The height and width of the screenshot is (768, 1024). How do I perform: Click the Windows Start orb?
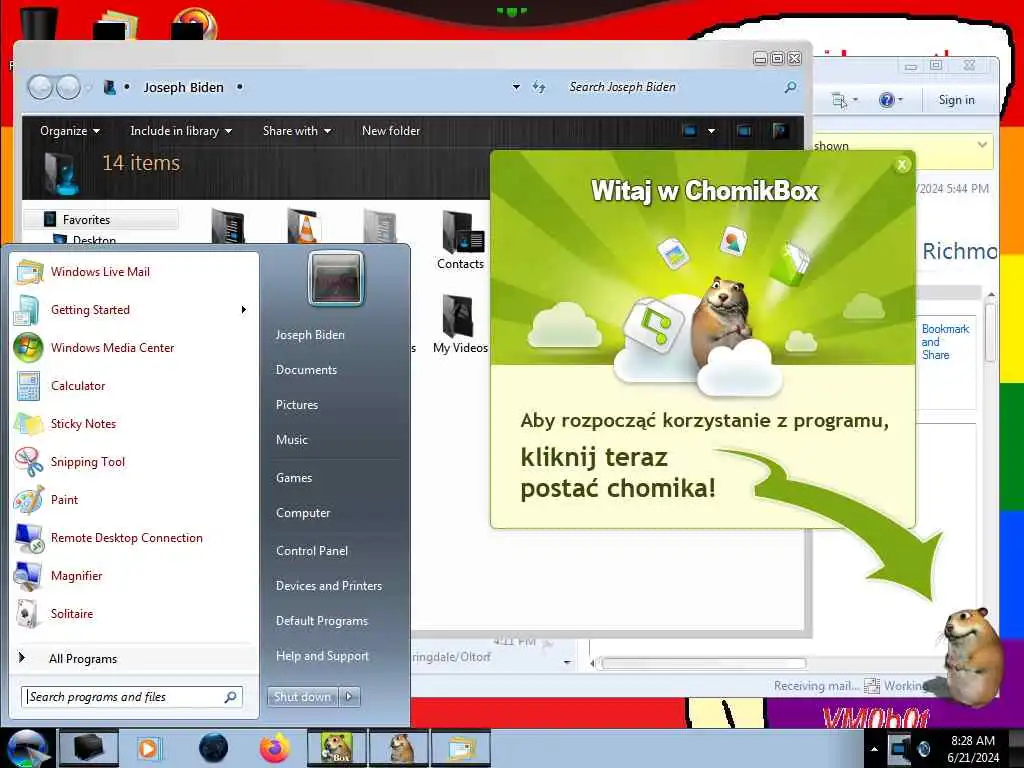[x=26, y=748]
